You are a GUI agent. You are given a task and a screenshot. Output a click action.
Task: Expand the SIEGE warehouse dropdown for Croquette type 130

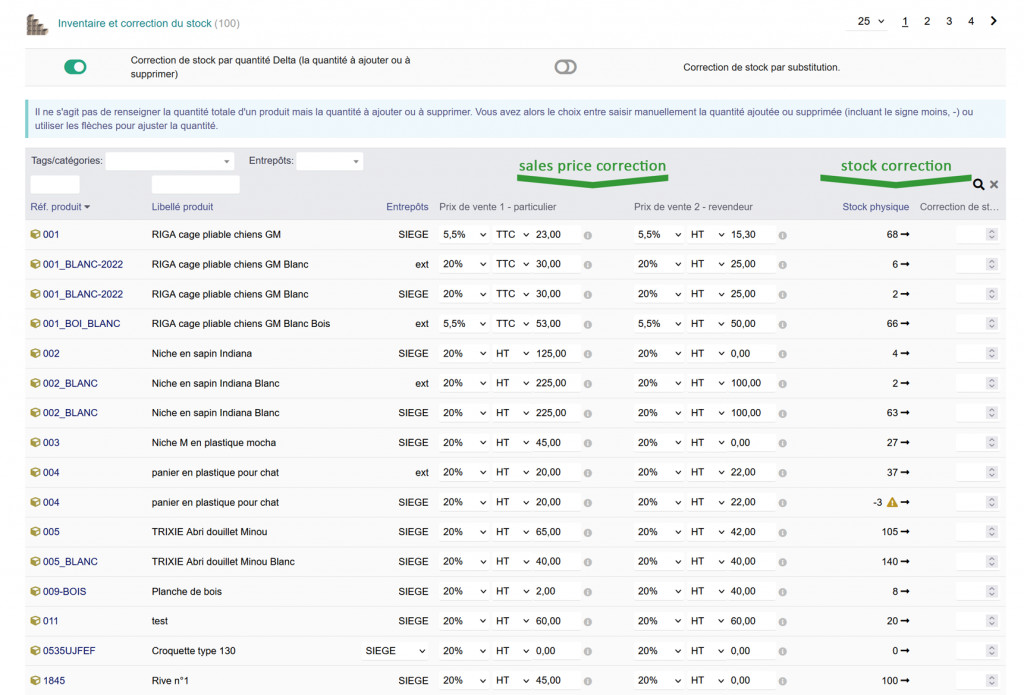pyautogui.click(x=396, y=651)
